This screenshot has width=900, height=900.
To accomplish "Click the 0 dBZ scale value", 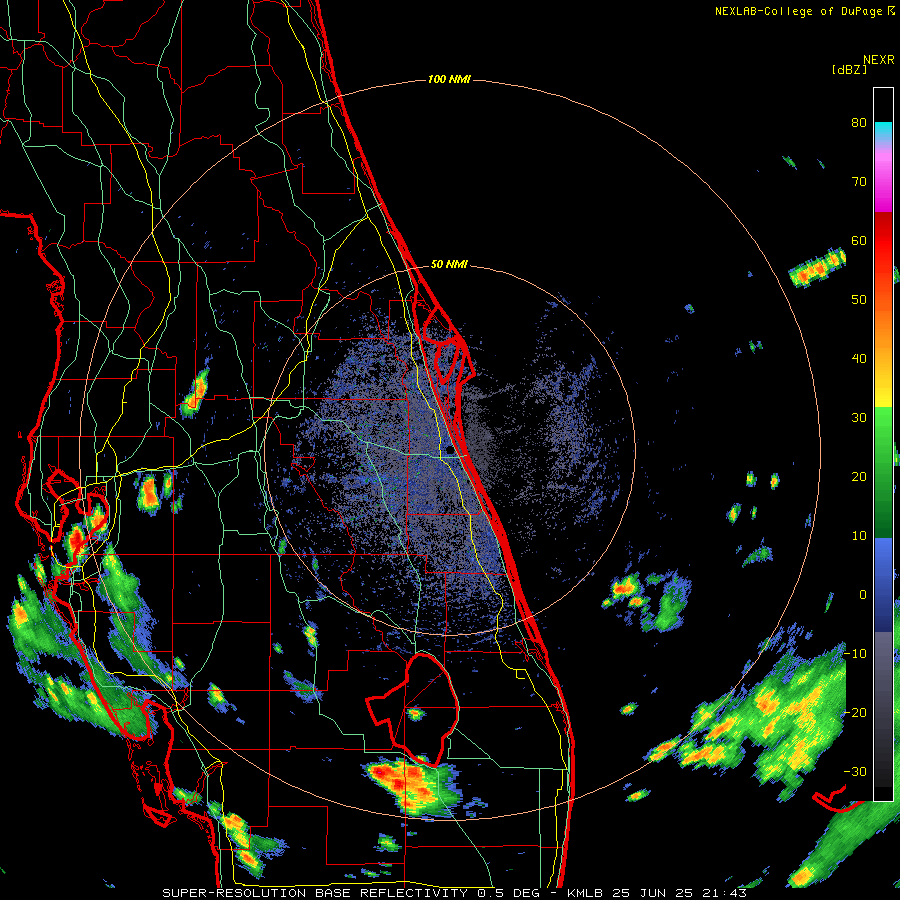I will click(863, 595).
